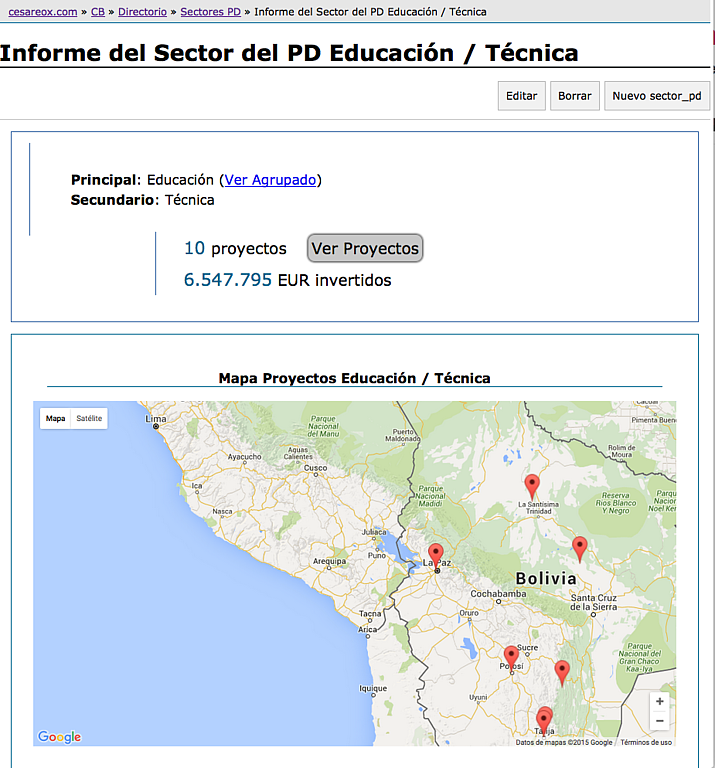The height and width of the screenshot is (768, 715).
Task: Open the Directorio breadcrumb link
Action: (143, 12)
